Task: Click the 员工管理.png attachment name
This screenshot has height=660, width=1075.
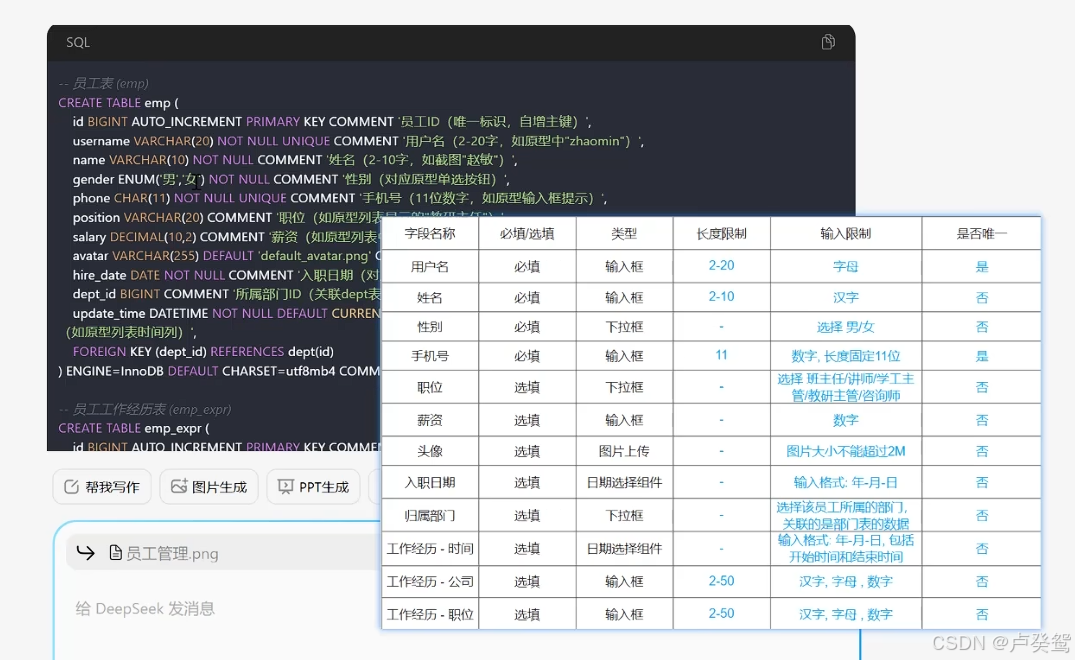Action: tap(172, 553)
